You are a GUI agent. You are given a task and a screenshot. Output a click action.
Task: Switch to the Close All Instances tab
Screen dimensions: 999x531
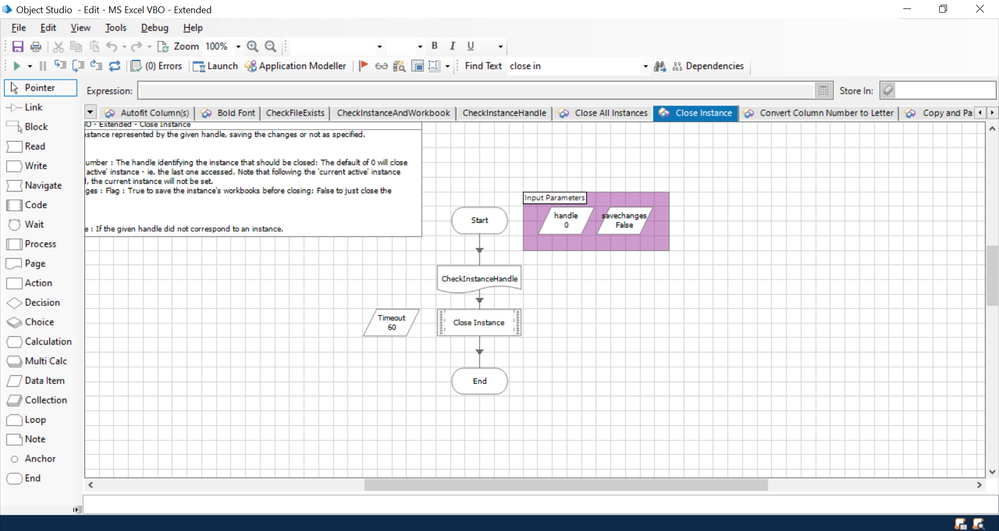click(603, 113)
